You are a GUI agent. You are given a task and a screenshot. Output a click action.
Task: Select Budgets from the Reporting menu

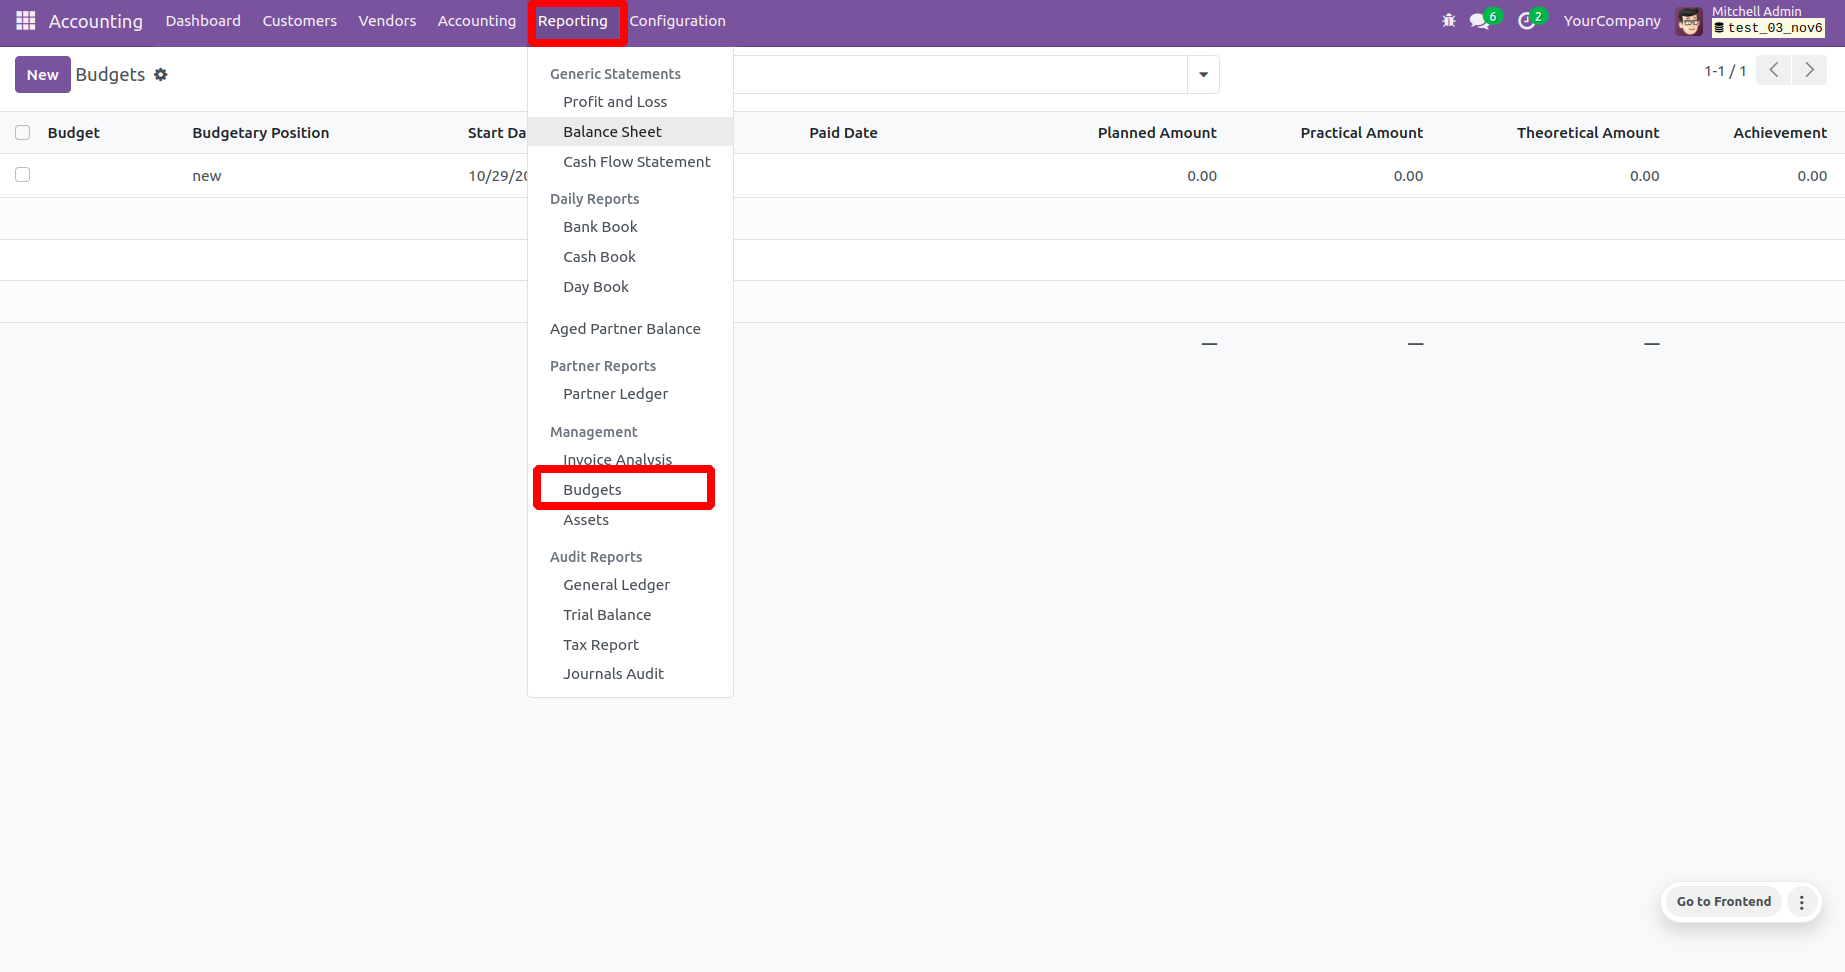592,490
